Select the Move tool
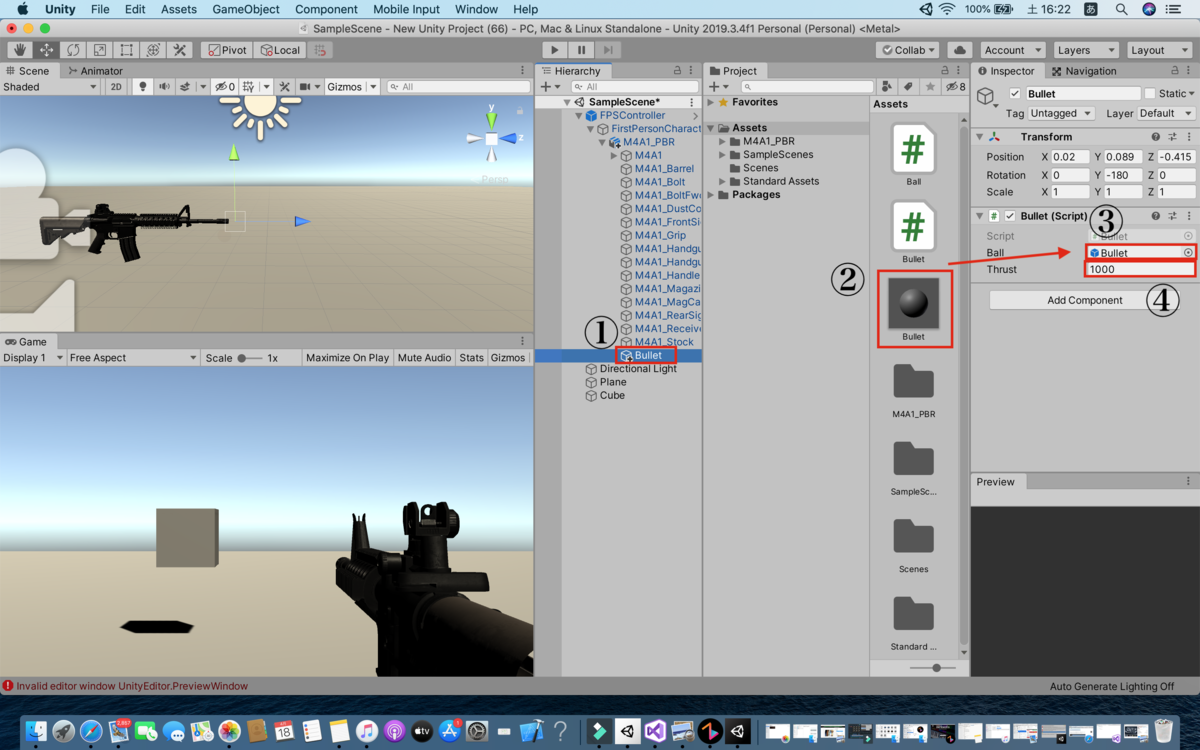1200x750 pixels. point(46,50)
